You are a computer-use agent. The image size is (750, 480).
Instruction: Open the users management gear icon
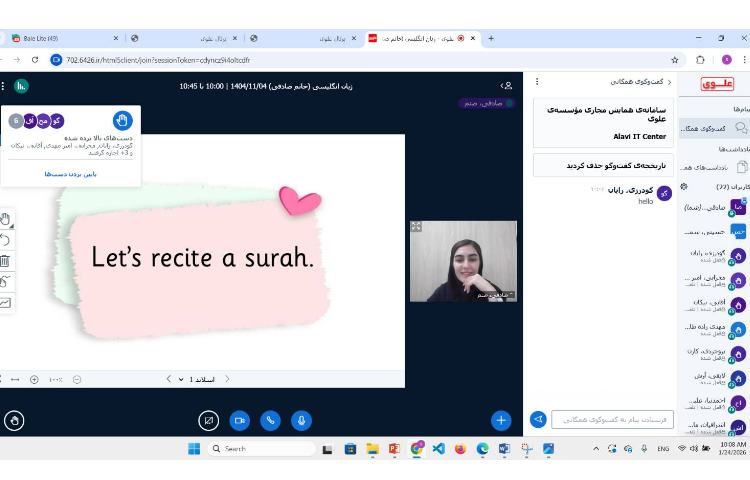pos(684,186)
